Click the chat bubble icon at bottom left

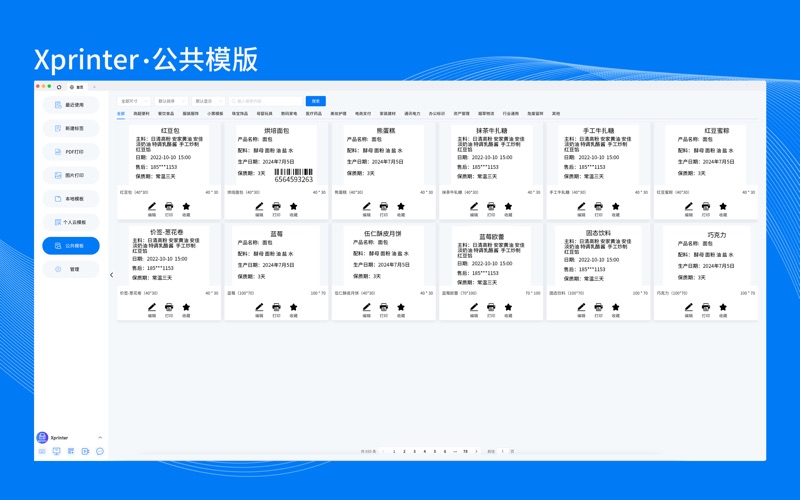click(99, 452)
